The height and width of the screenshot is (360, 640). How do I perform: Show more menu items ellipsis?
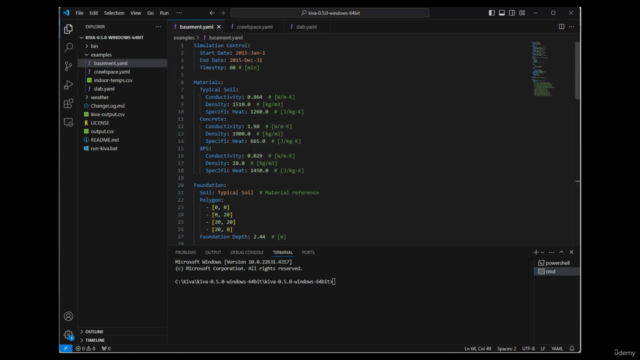[x=179, y=13]
